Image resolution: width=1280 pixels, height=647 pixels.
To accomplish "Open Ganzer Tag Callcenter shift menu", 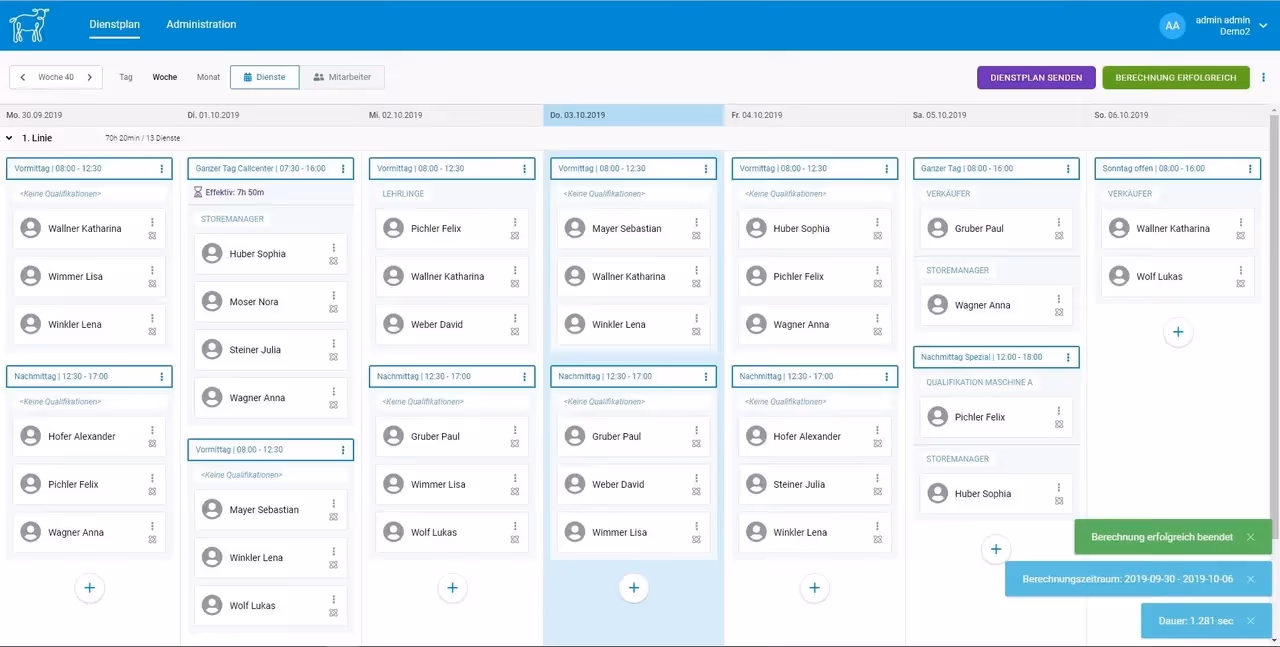I will tap(343, 169).
